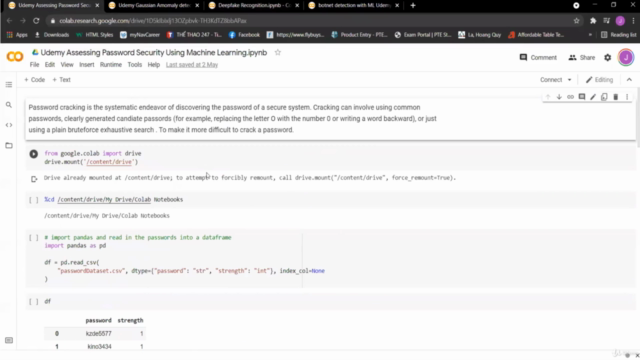The height and width of the screenshot is (360, 640).
Task: Select the kzde5577 password cell
Action: 98,334
